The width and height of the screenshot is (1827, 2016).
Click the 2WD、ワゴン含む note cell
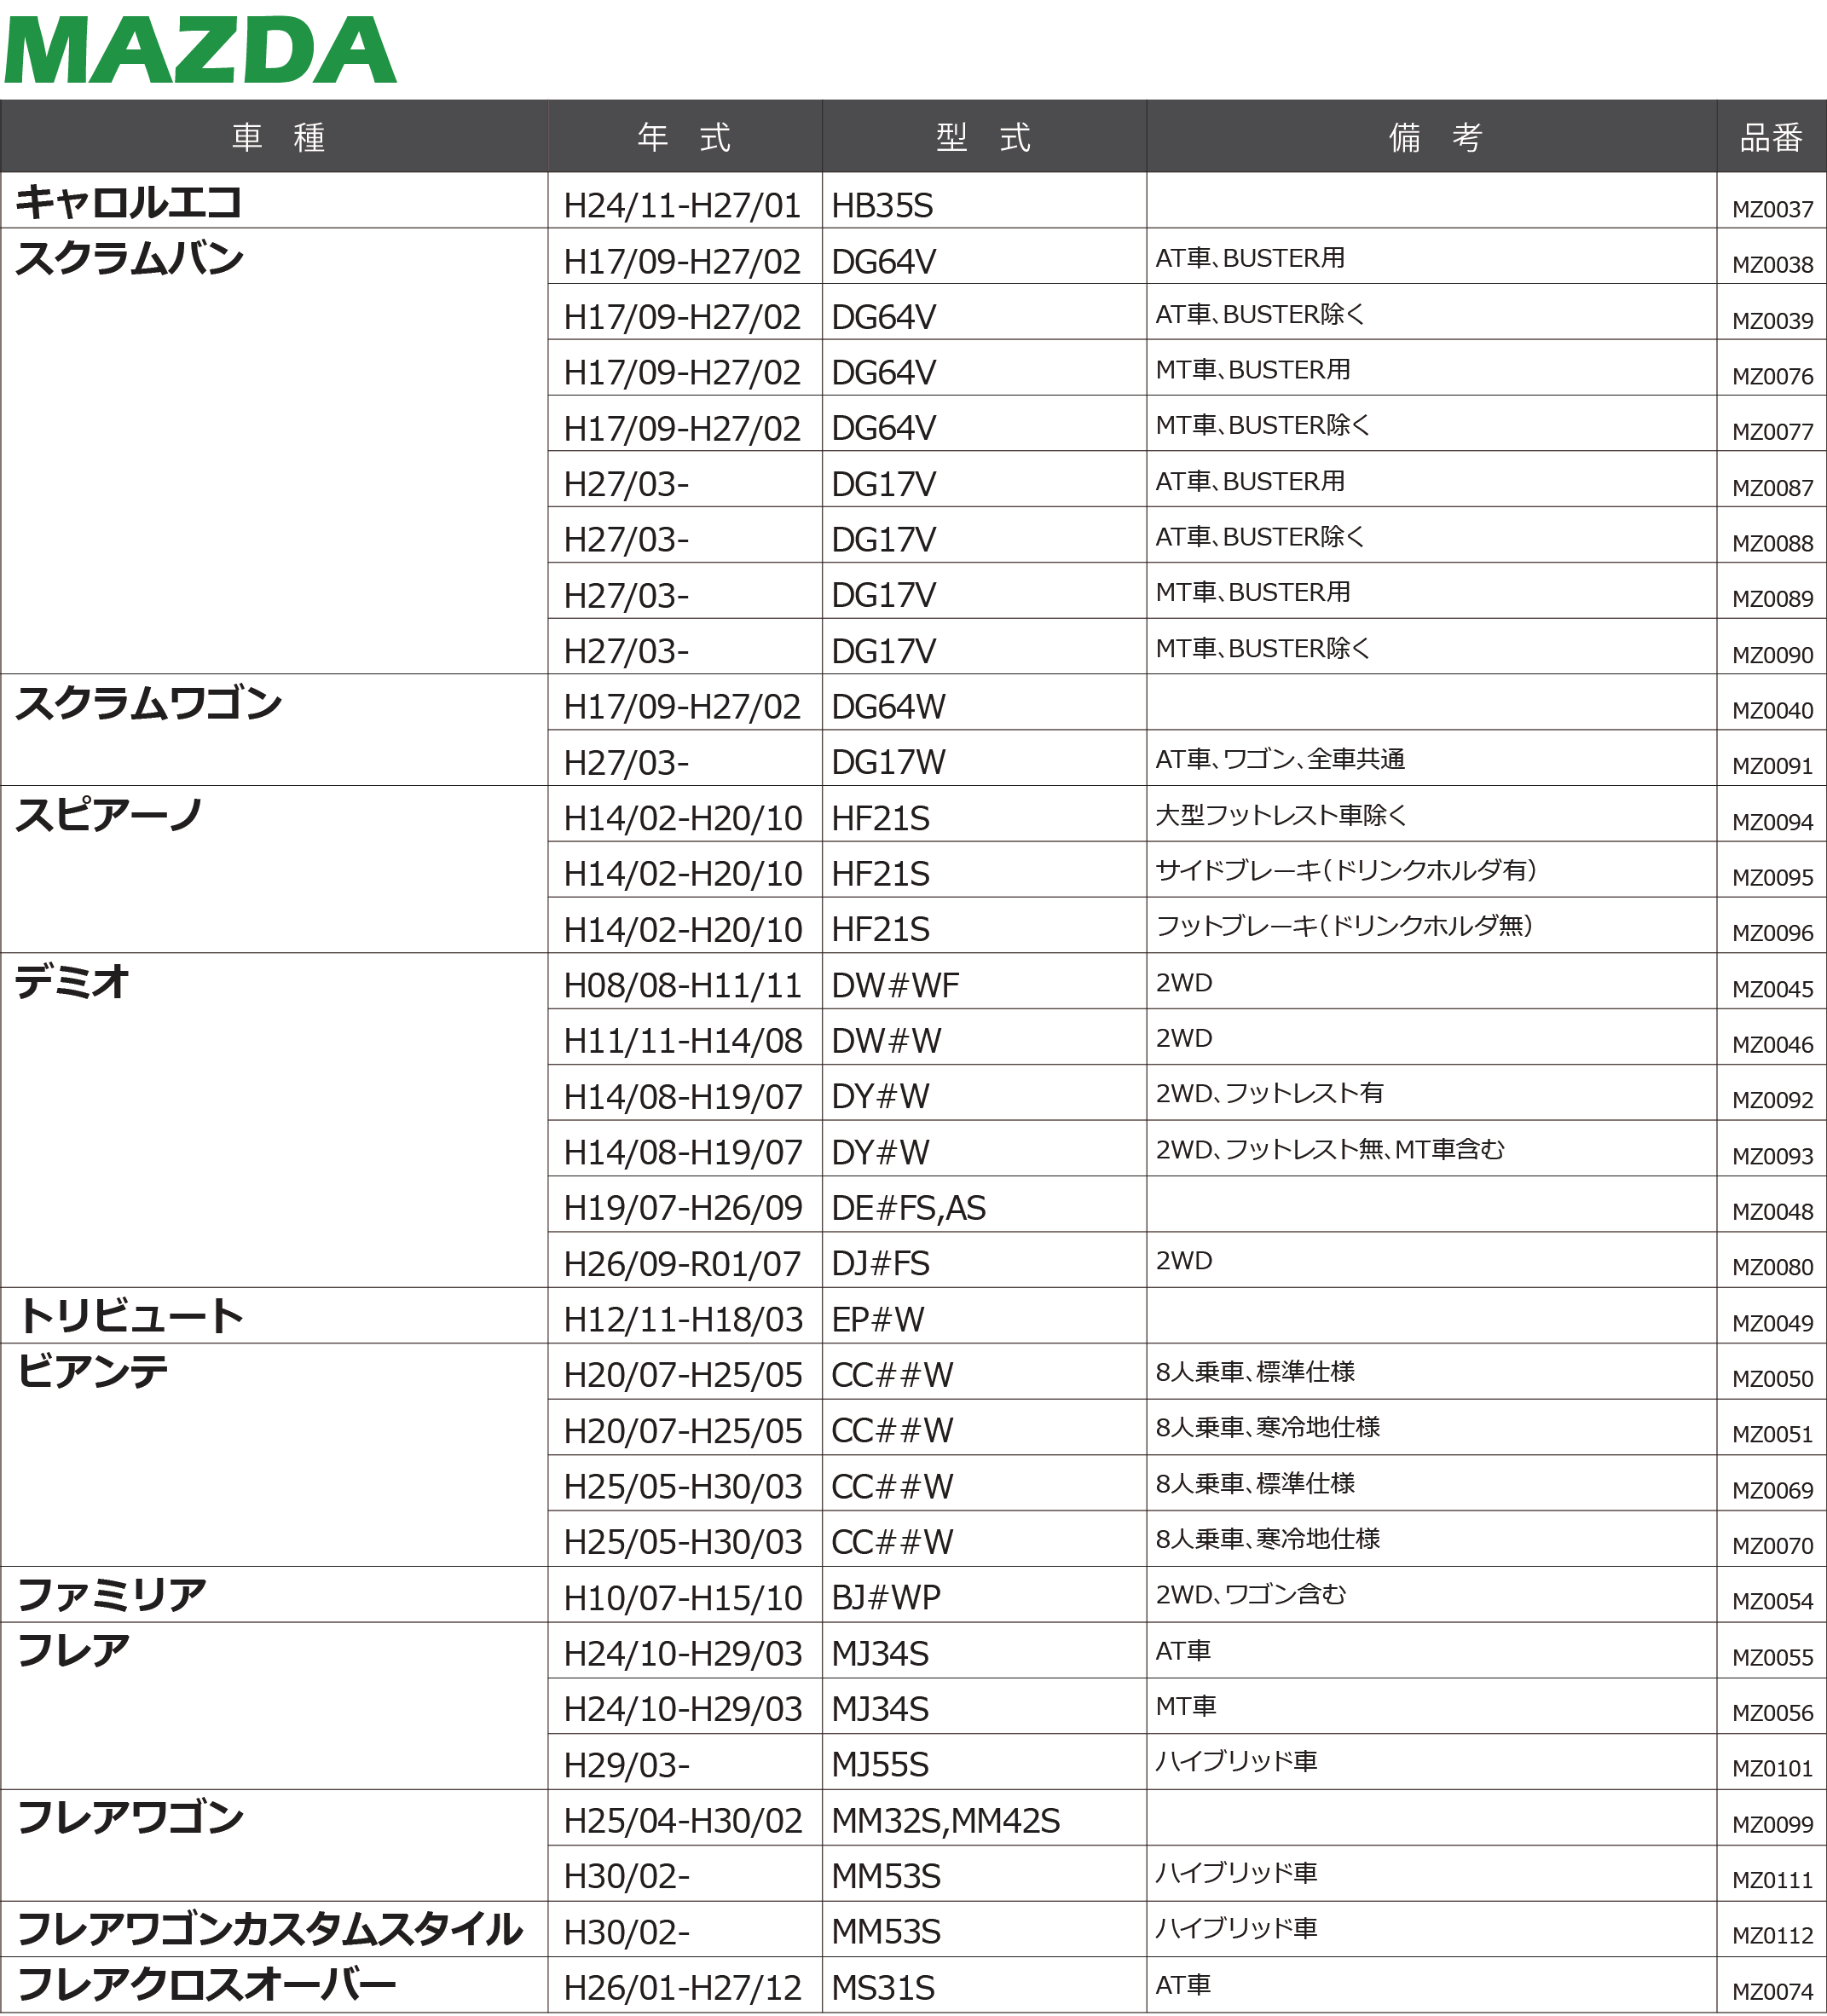(1250, 1595)
